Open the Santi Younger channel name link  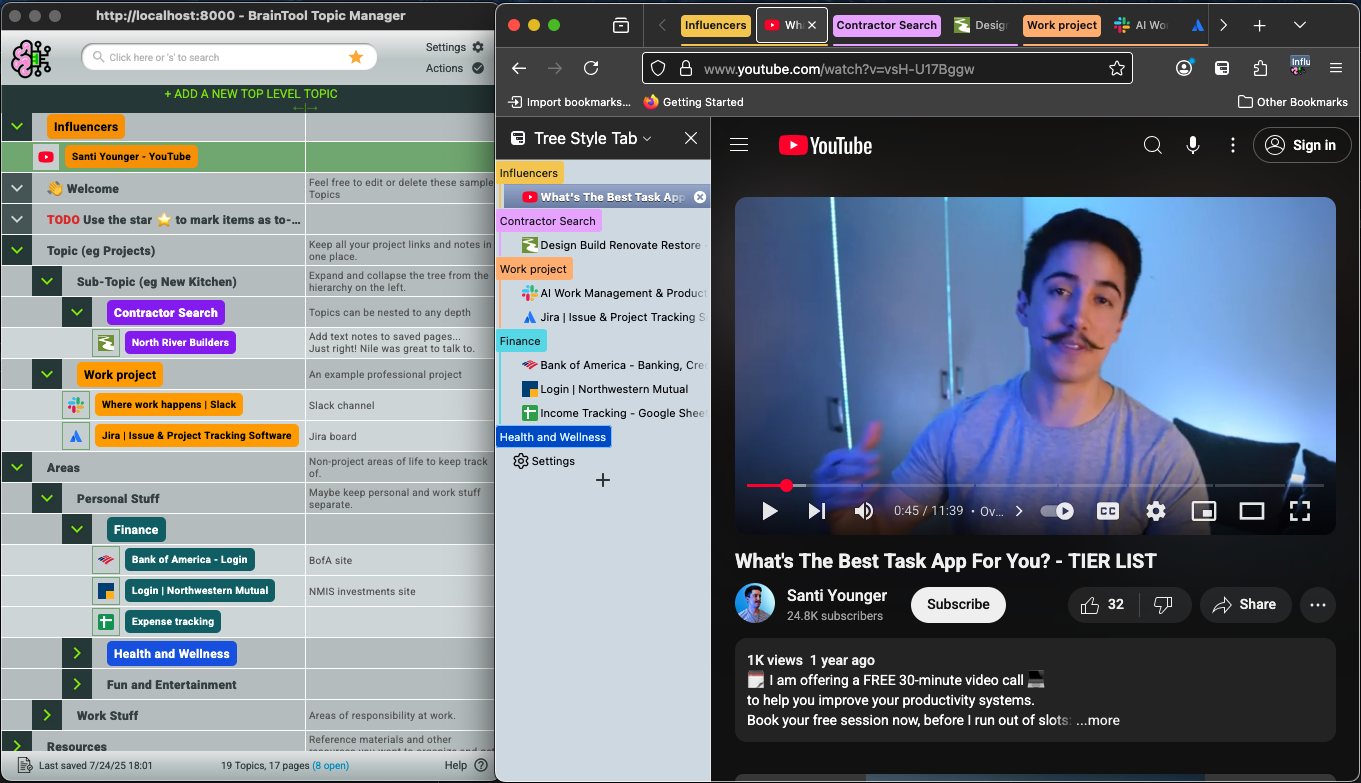pos(837,595)
